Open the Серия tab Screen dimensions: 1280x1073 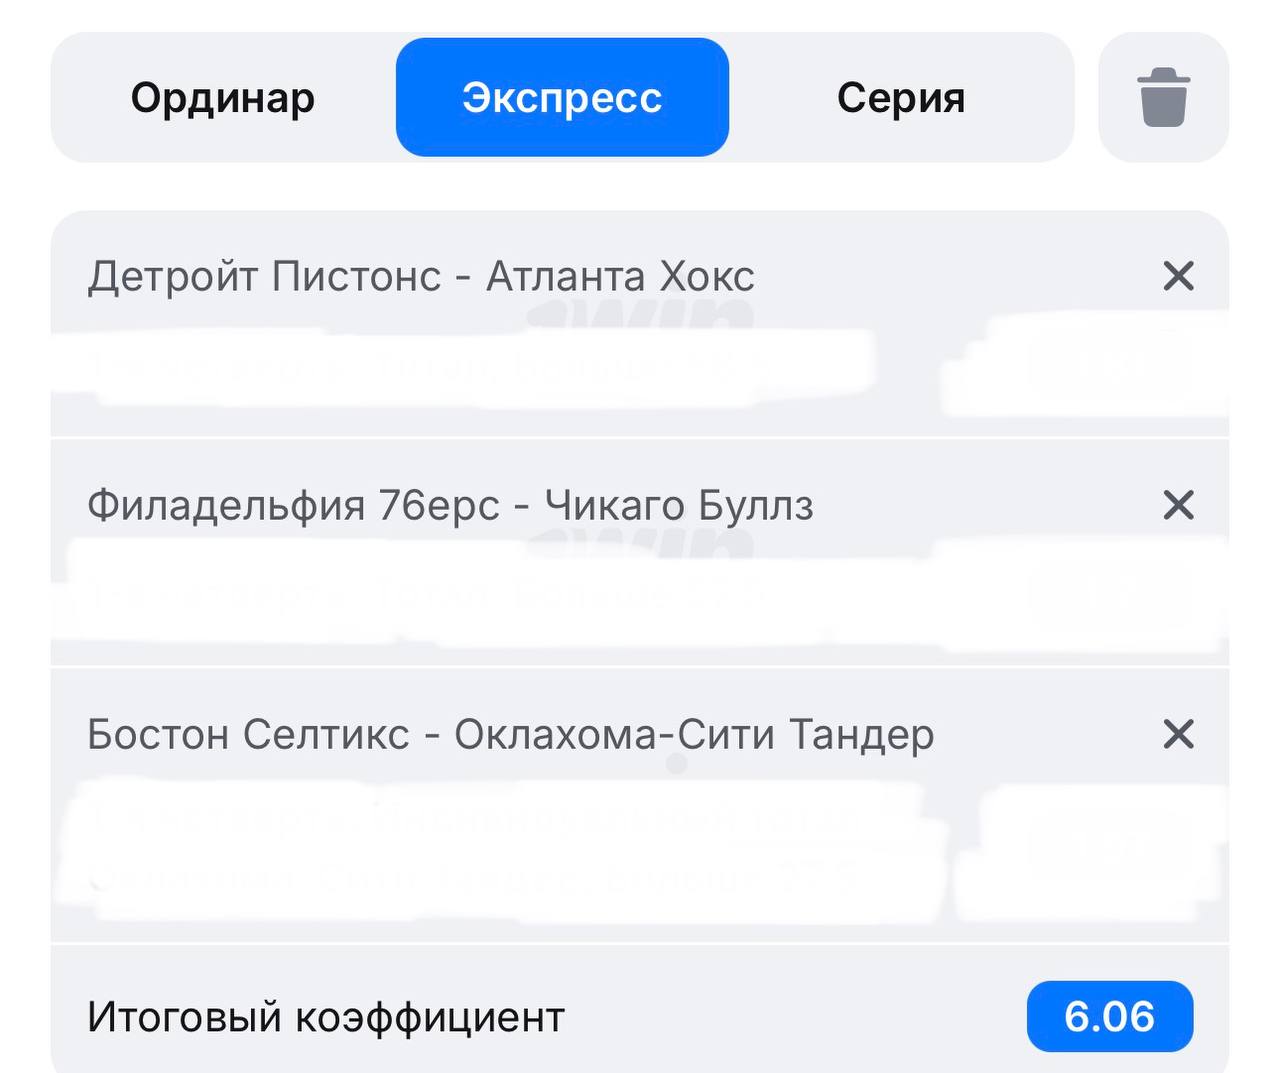click(900, 98)
